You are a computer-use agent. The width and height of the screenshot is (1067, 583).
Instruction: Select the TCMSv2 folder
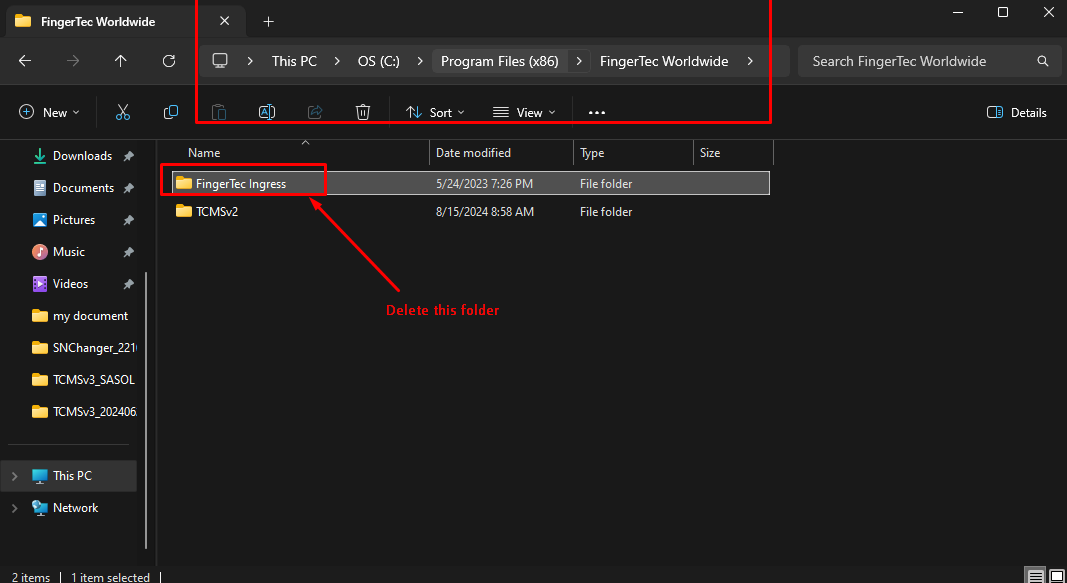point(471,212)
